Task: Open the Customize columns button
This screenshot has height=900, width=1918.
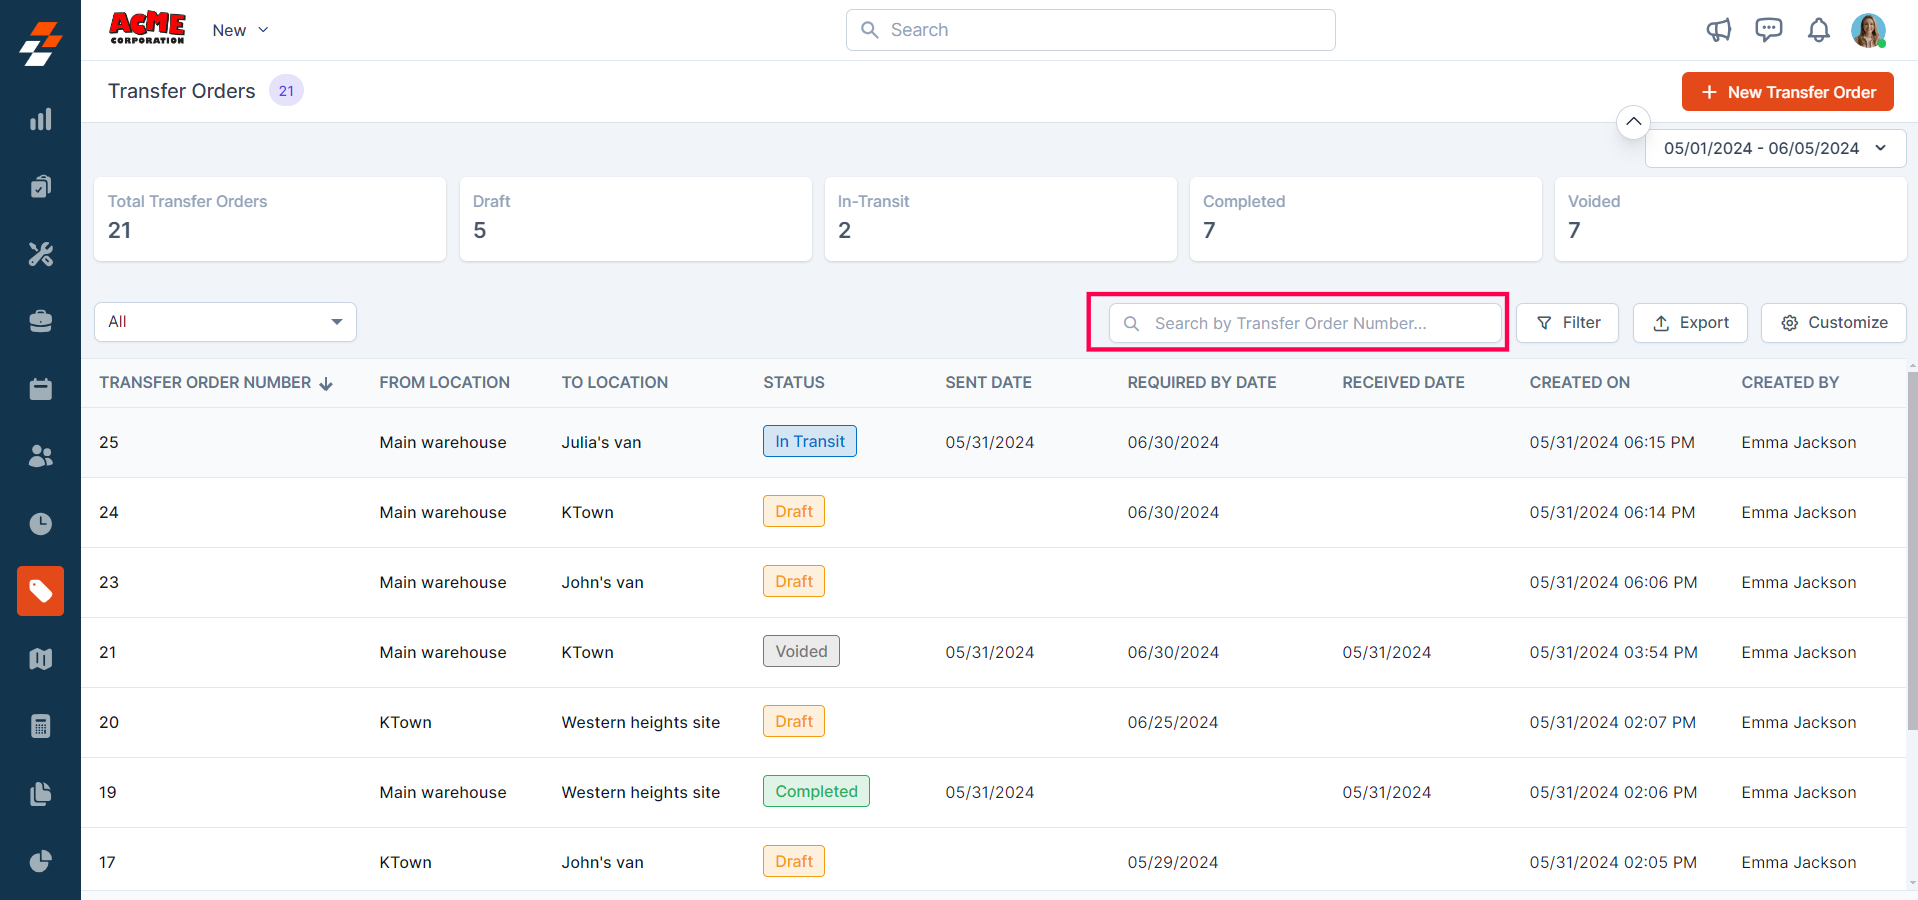Action: pyautogui.click(x=1833, y=323)
